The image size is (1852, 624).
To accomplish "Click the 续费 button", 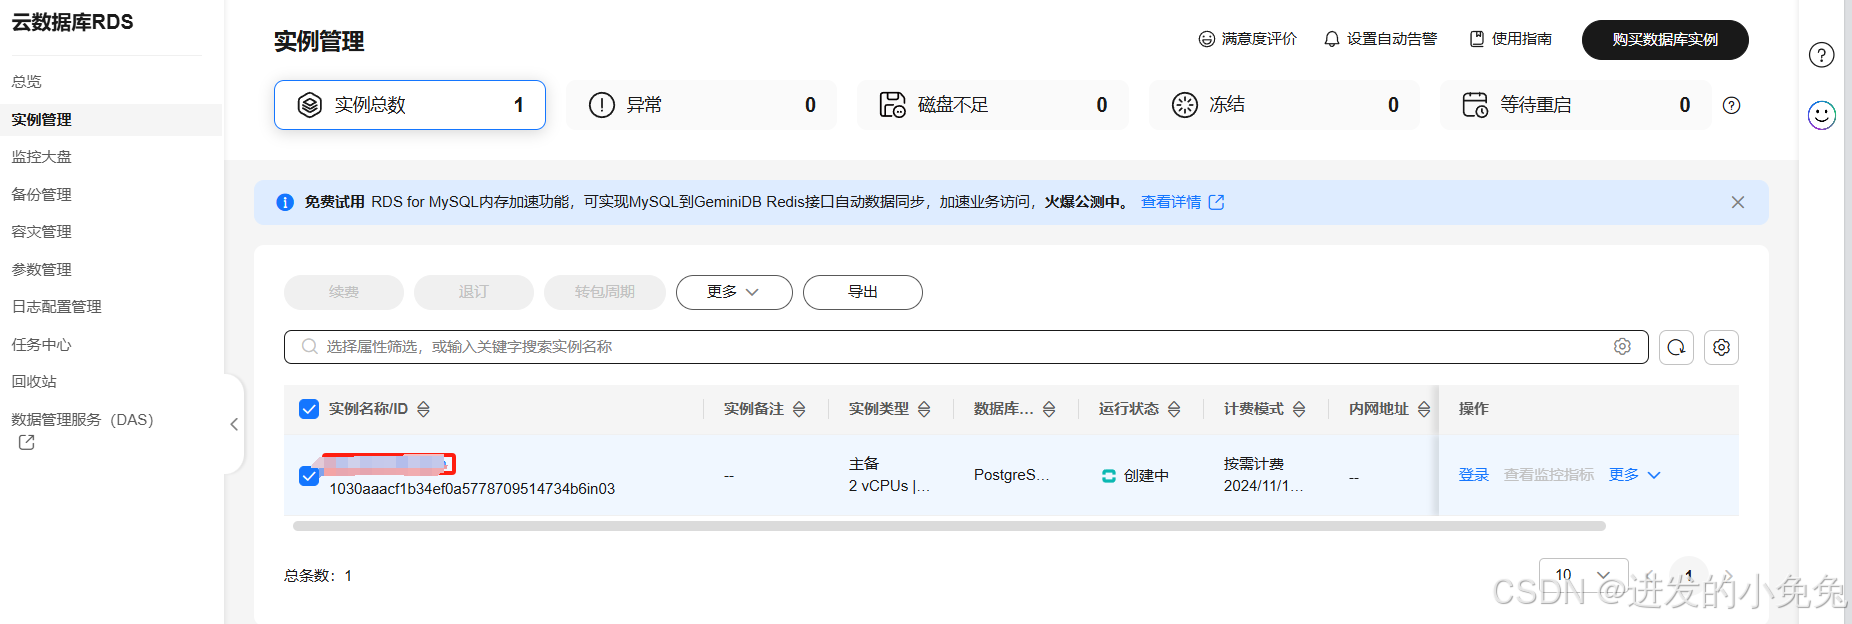I will pos(344,292).
